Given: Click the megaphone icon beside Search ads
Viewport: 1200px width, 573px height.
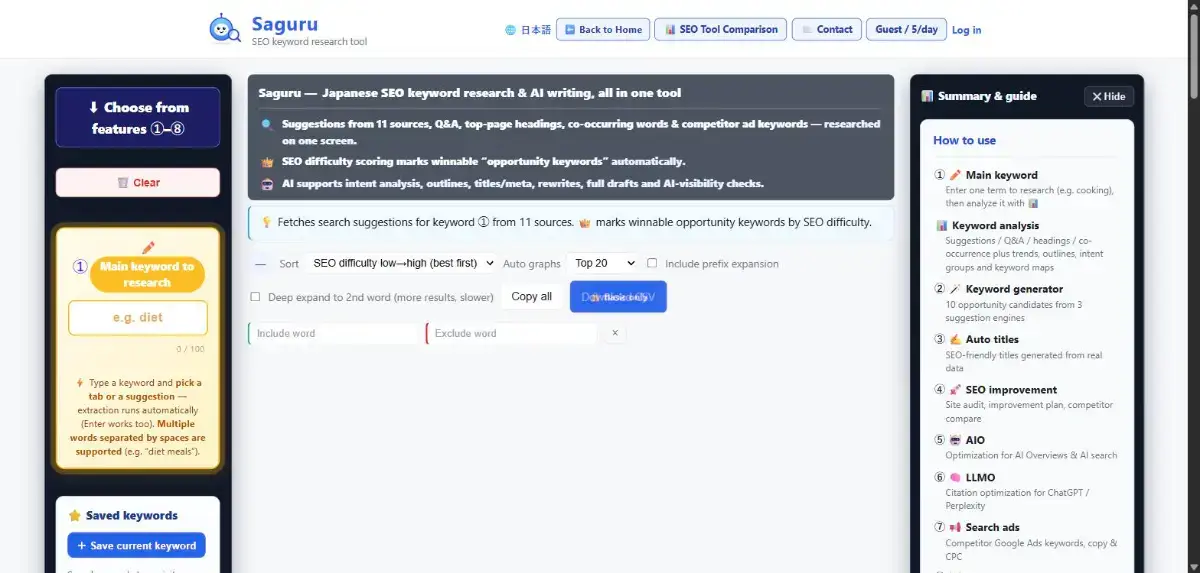Looking at the screenshot, I should [x=955, y=528].
